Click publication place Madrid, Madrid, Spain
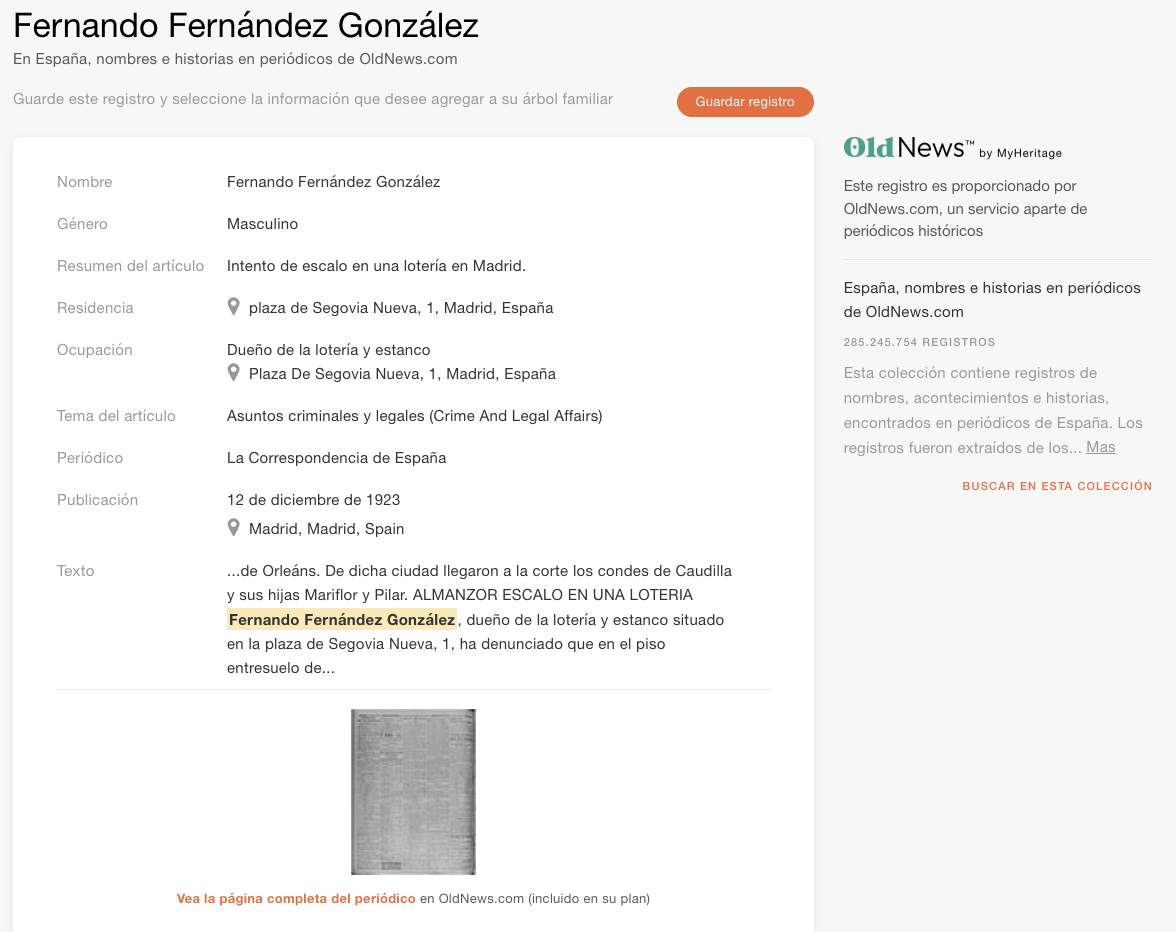Image resolution: width=1176 pixels, height=932 pixels. coord(327,529)
